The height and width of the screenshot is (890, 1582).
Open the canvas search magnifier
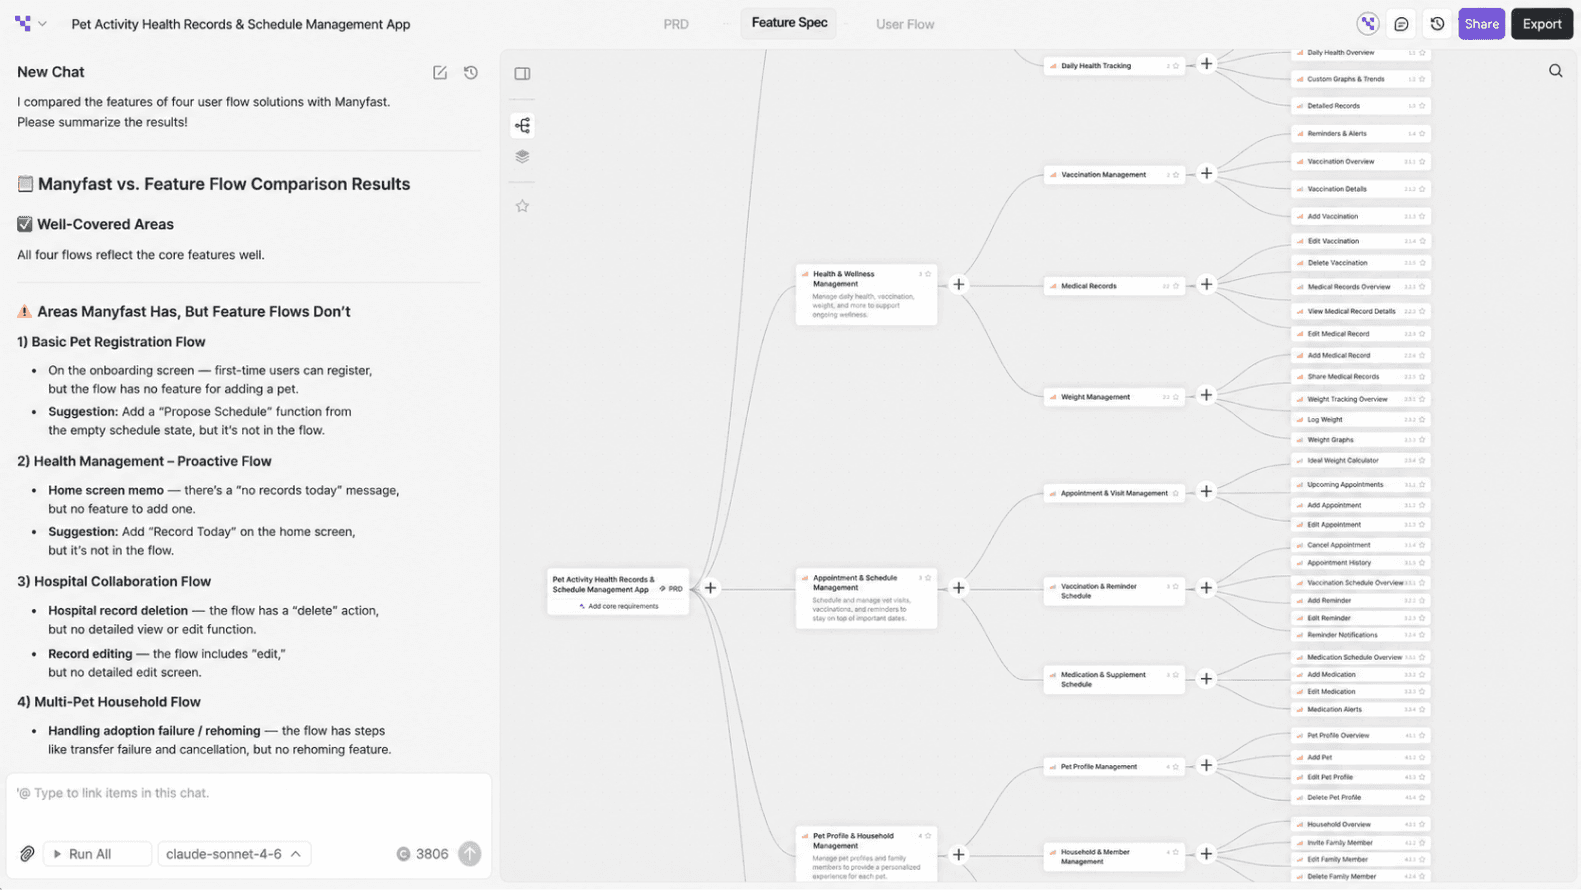click(1555, 71)
